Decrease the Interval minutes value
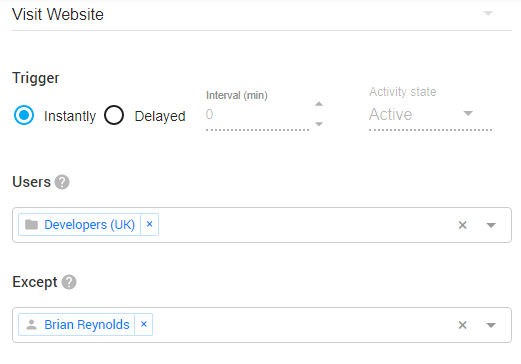Image resolution: width=521 pixels, height=364 pixels. pyautogui.click(x=319, y=124)
